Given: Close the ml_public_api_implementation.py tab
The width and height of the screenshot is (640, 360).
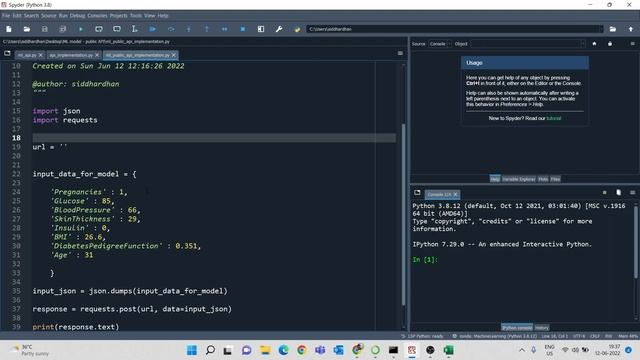Looking at the screenshot, I should click(173, 55).
